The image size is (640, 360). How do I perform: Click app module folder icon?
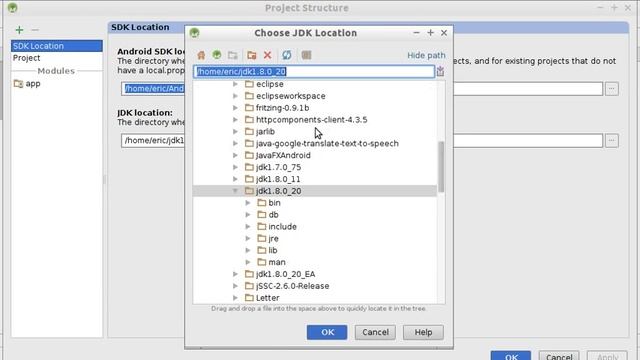(18, 84)
